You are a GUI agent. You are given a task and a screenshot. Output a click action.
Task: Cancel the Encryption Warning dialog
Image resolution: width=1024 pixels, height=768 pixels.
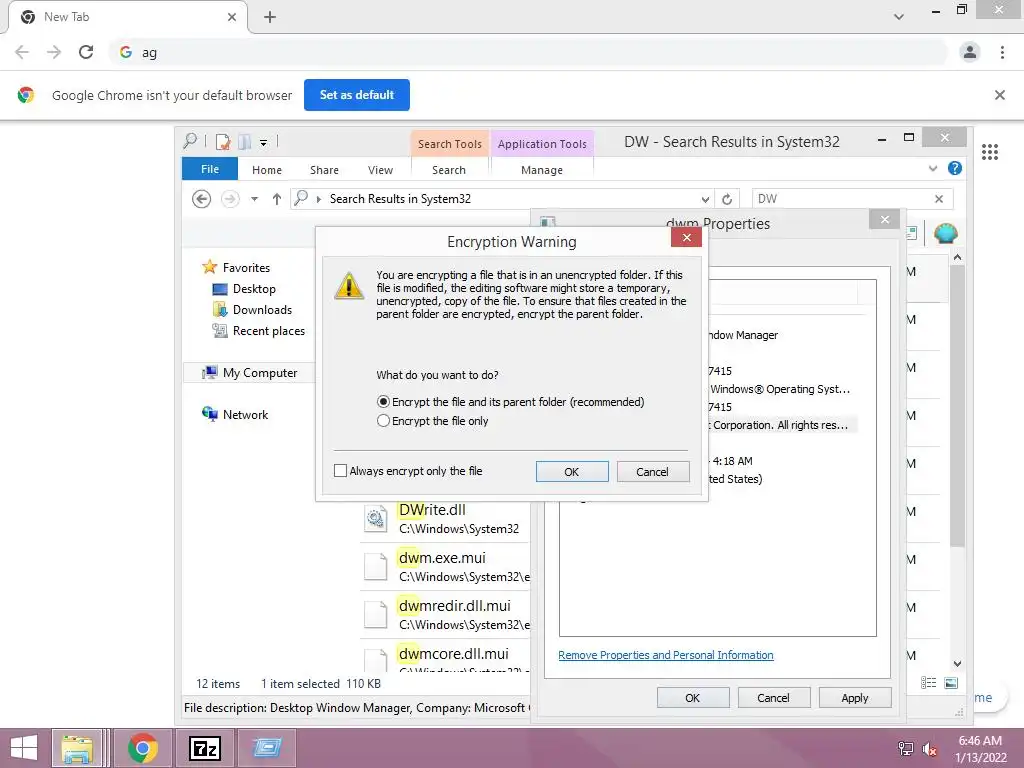click(652, 472)
